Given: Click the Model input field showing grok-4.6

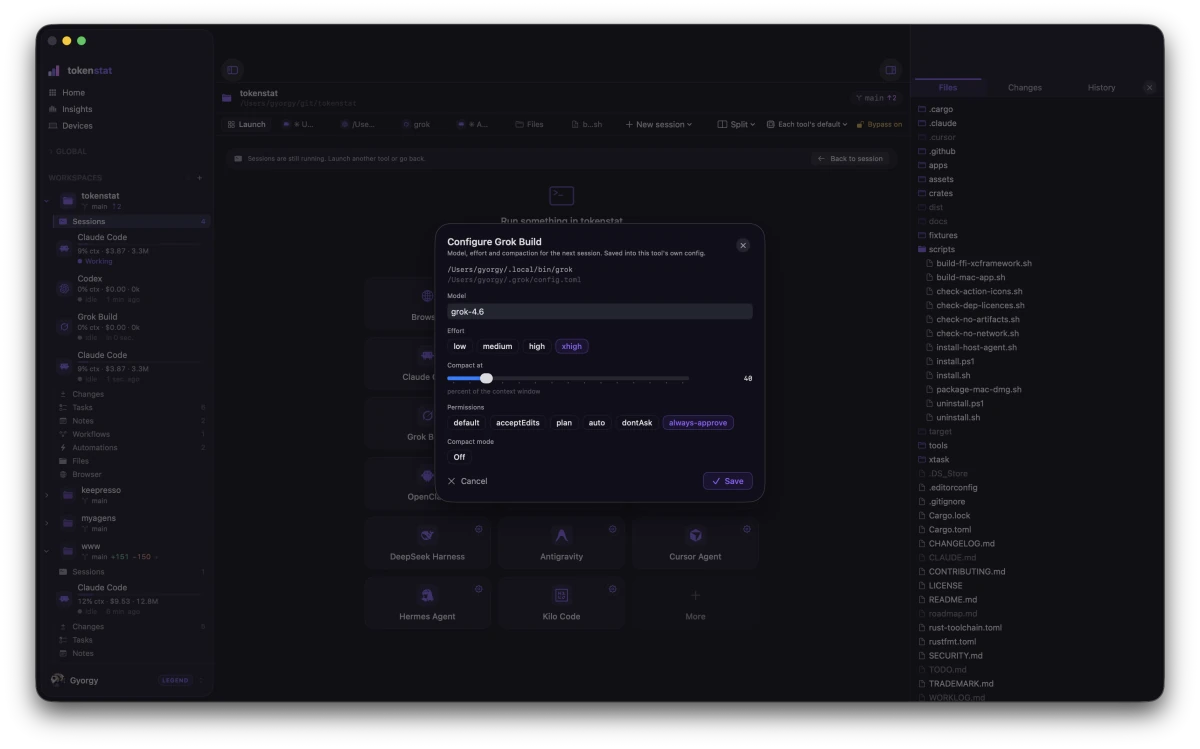Looking at the screenshot, I should [600, 311].
